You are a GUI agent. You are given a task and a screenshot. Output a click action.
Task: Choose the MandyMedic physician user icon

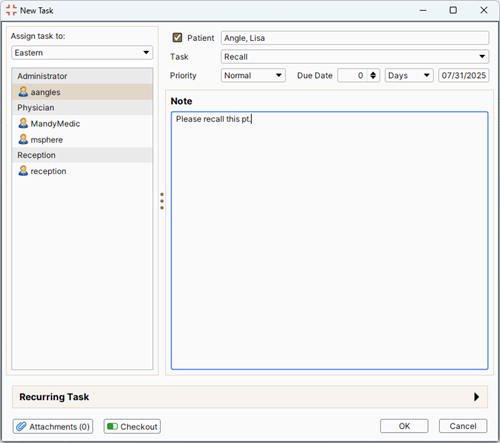[23, 123]
